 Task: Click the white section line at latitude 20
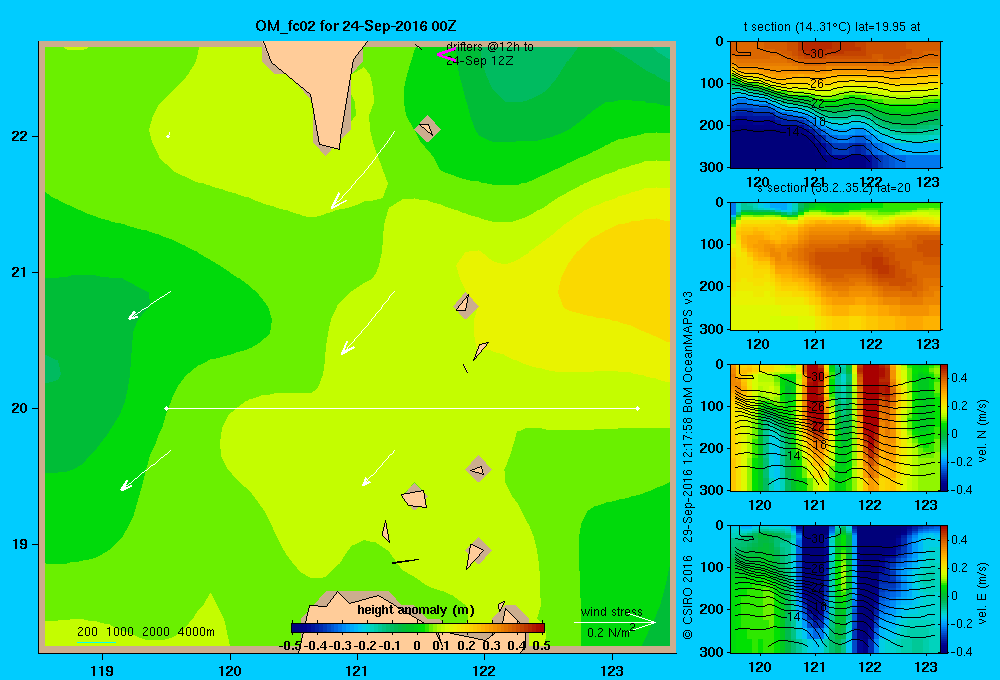(x=402, y=408)
